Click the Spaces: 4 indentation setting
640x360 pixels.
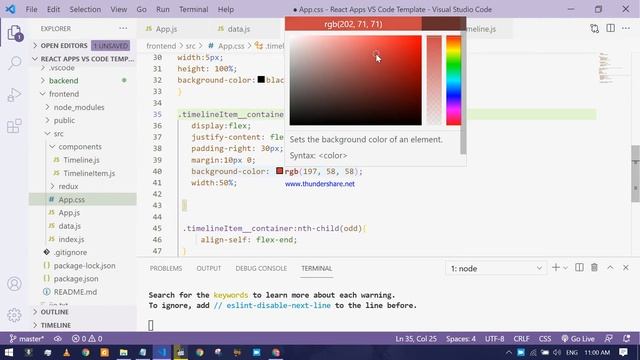point(461,339)
